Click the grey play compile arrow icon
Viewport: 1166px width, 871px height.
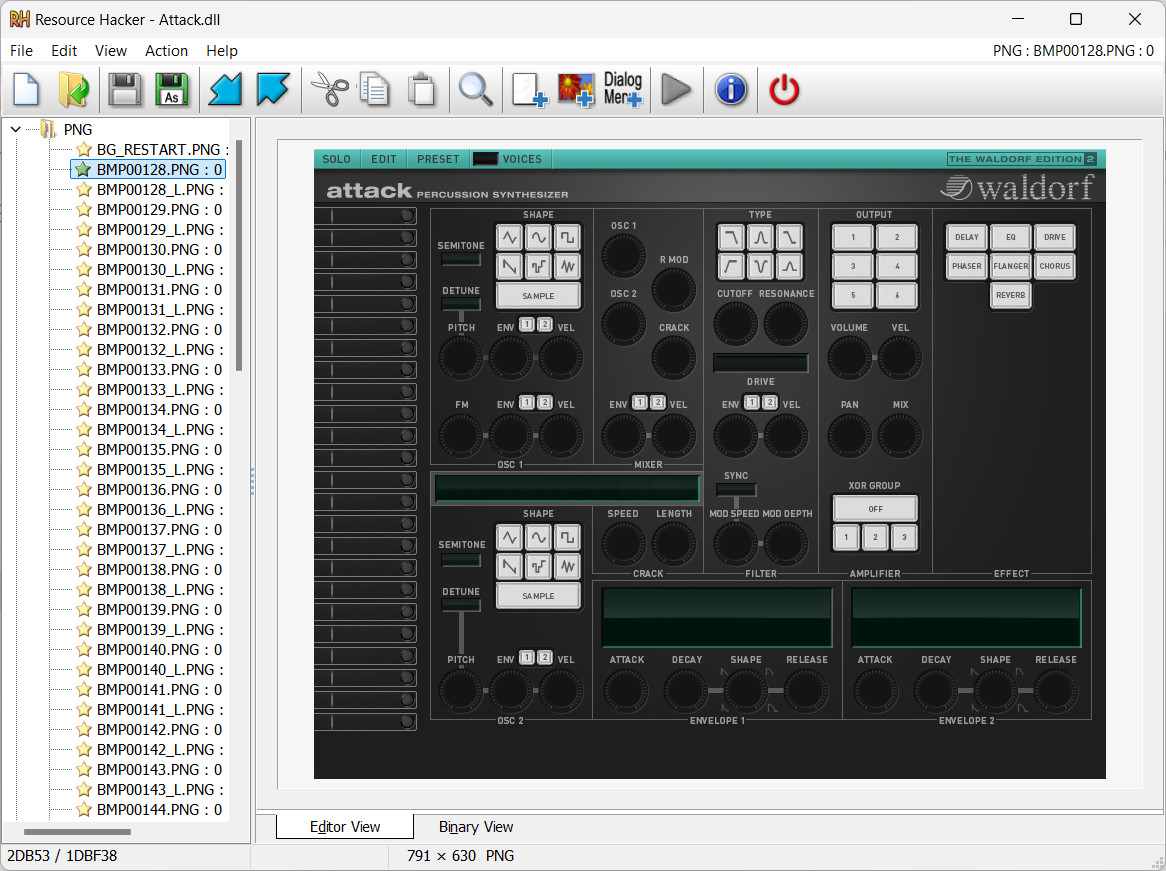click(x=676, y=90)
